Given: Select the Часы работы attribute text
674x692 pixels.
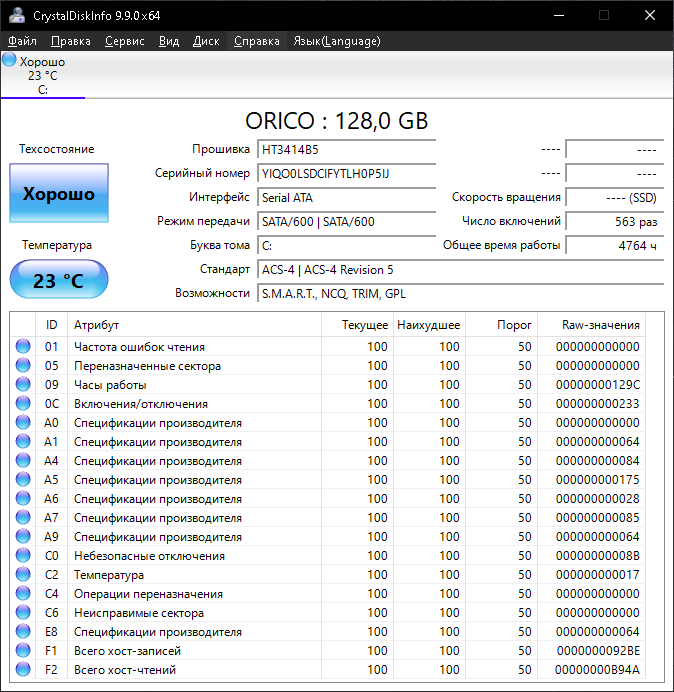Looking at the screenshot, I should point(110,385).
